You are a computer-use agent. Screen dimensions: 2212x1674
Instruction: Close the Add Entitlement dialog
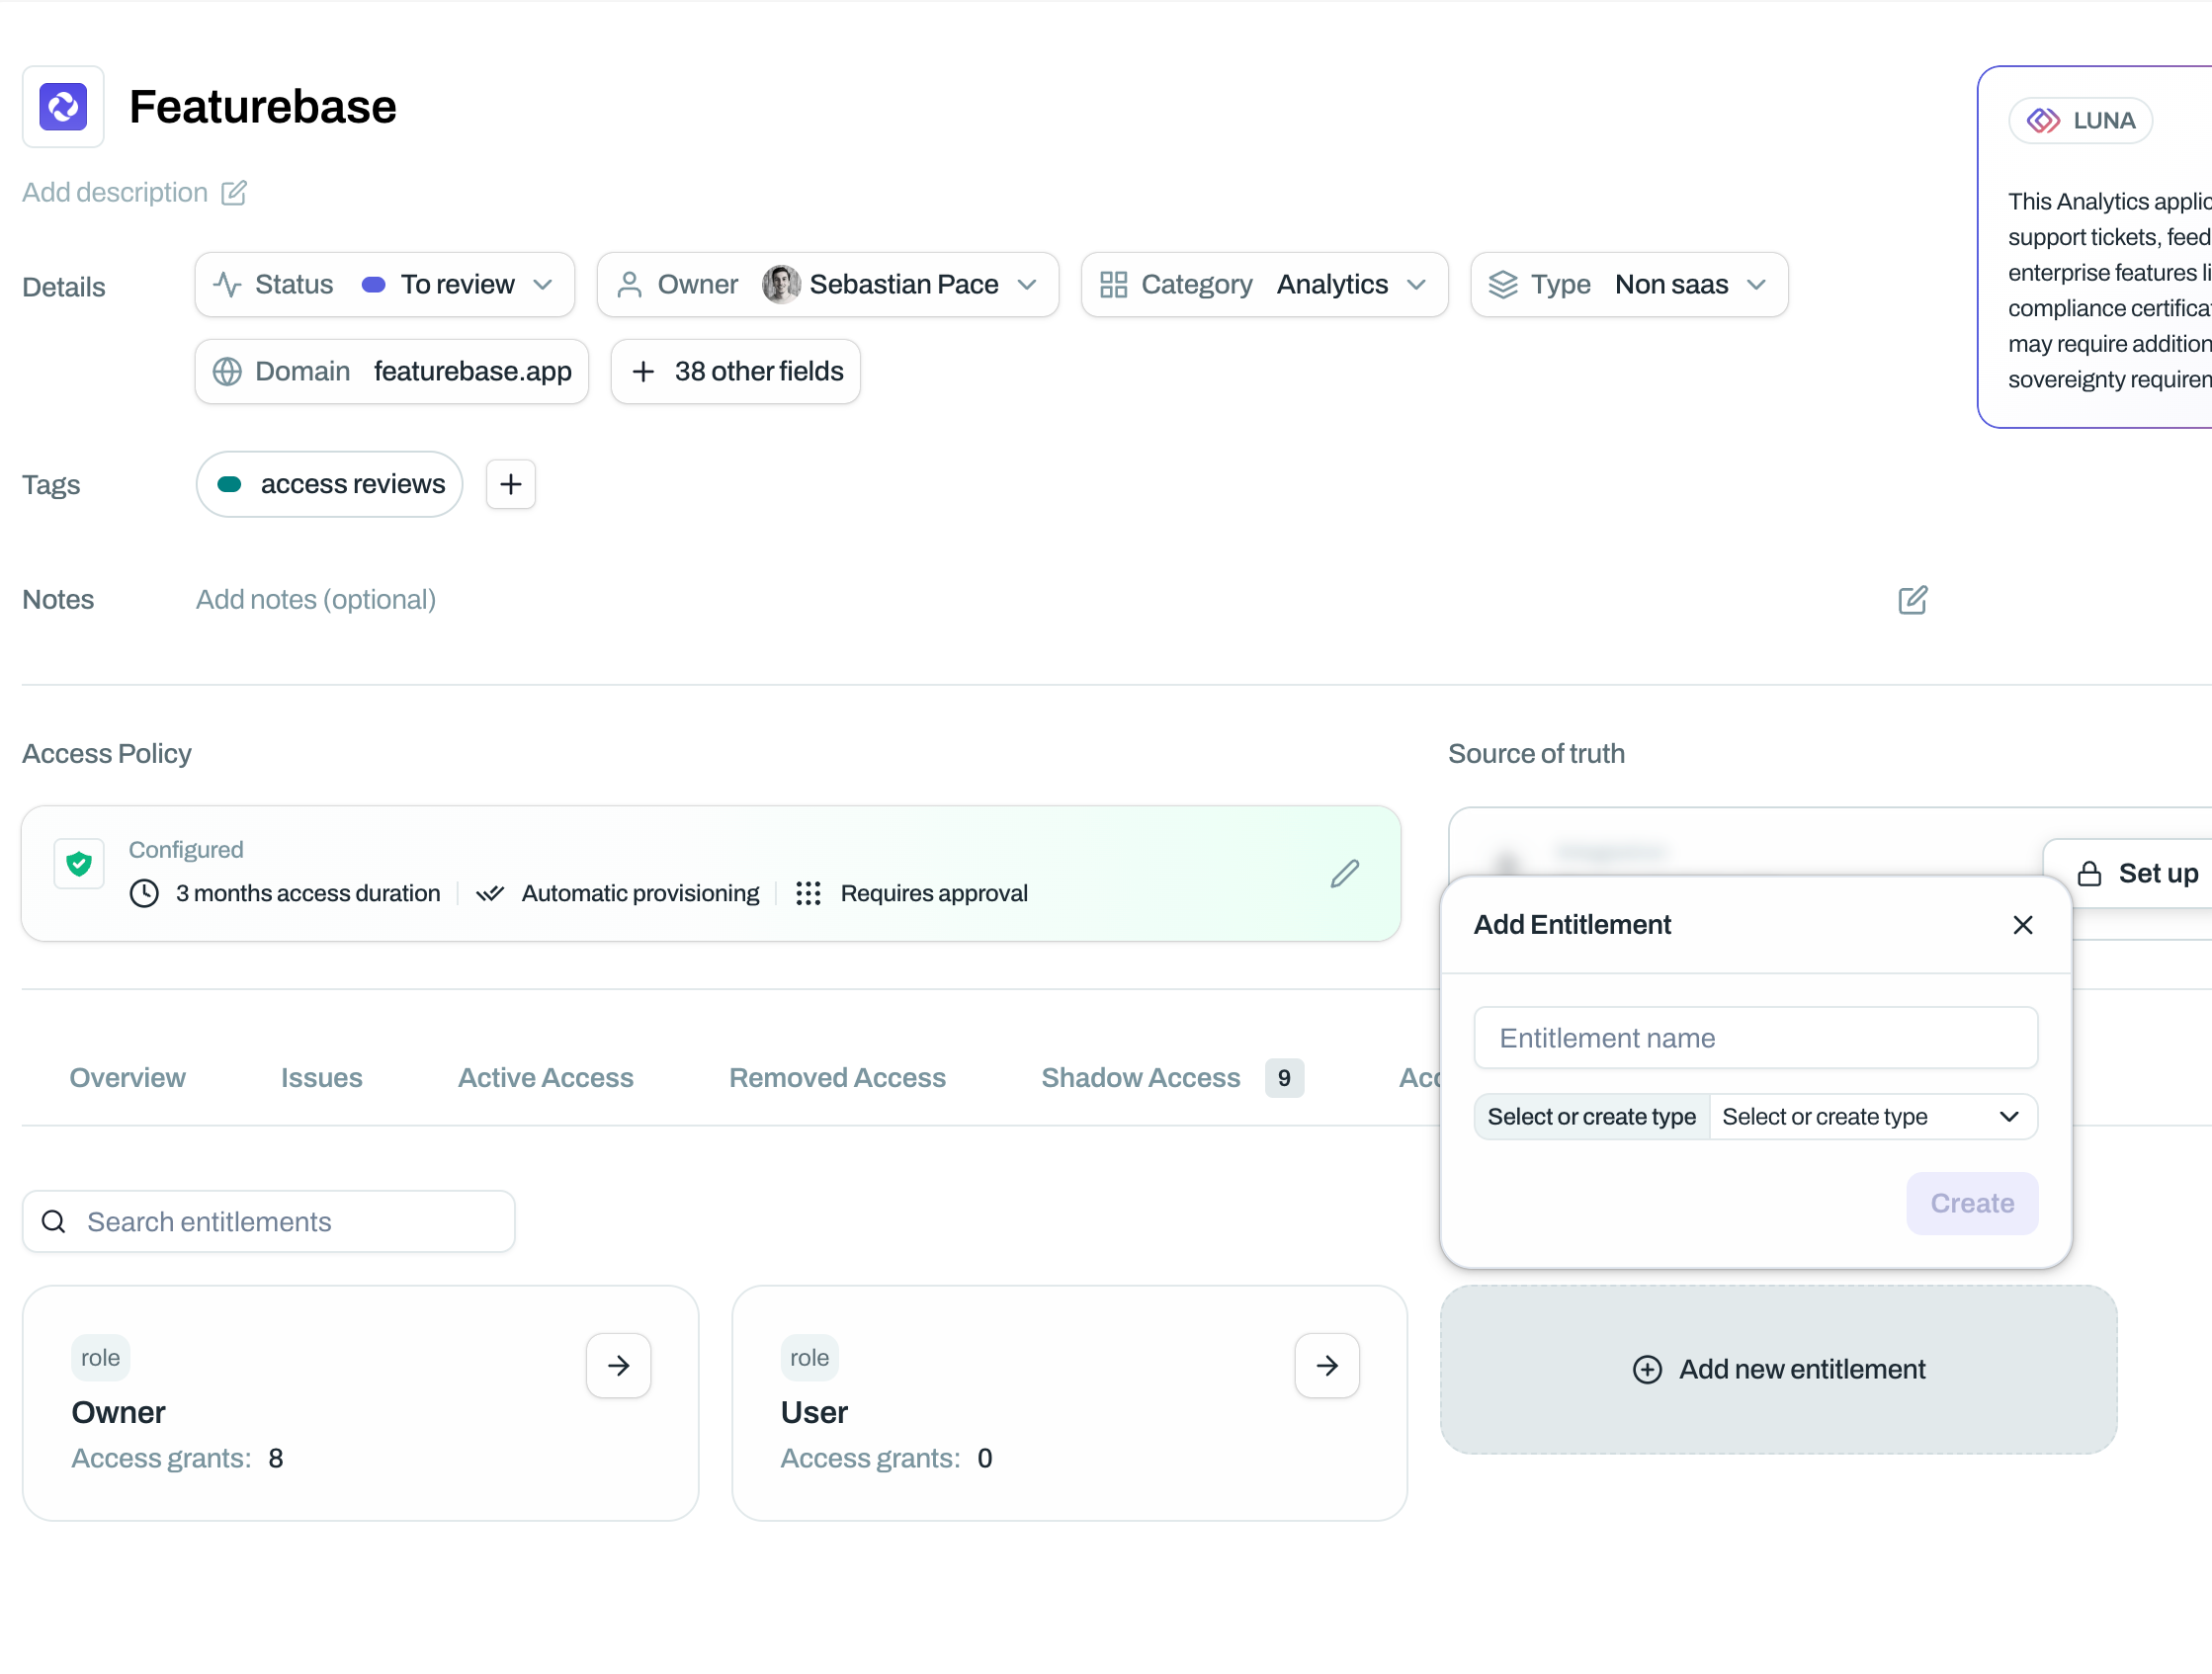pos(2022,925)
